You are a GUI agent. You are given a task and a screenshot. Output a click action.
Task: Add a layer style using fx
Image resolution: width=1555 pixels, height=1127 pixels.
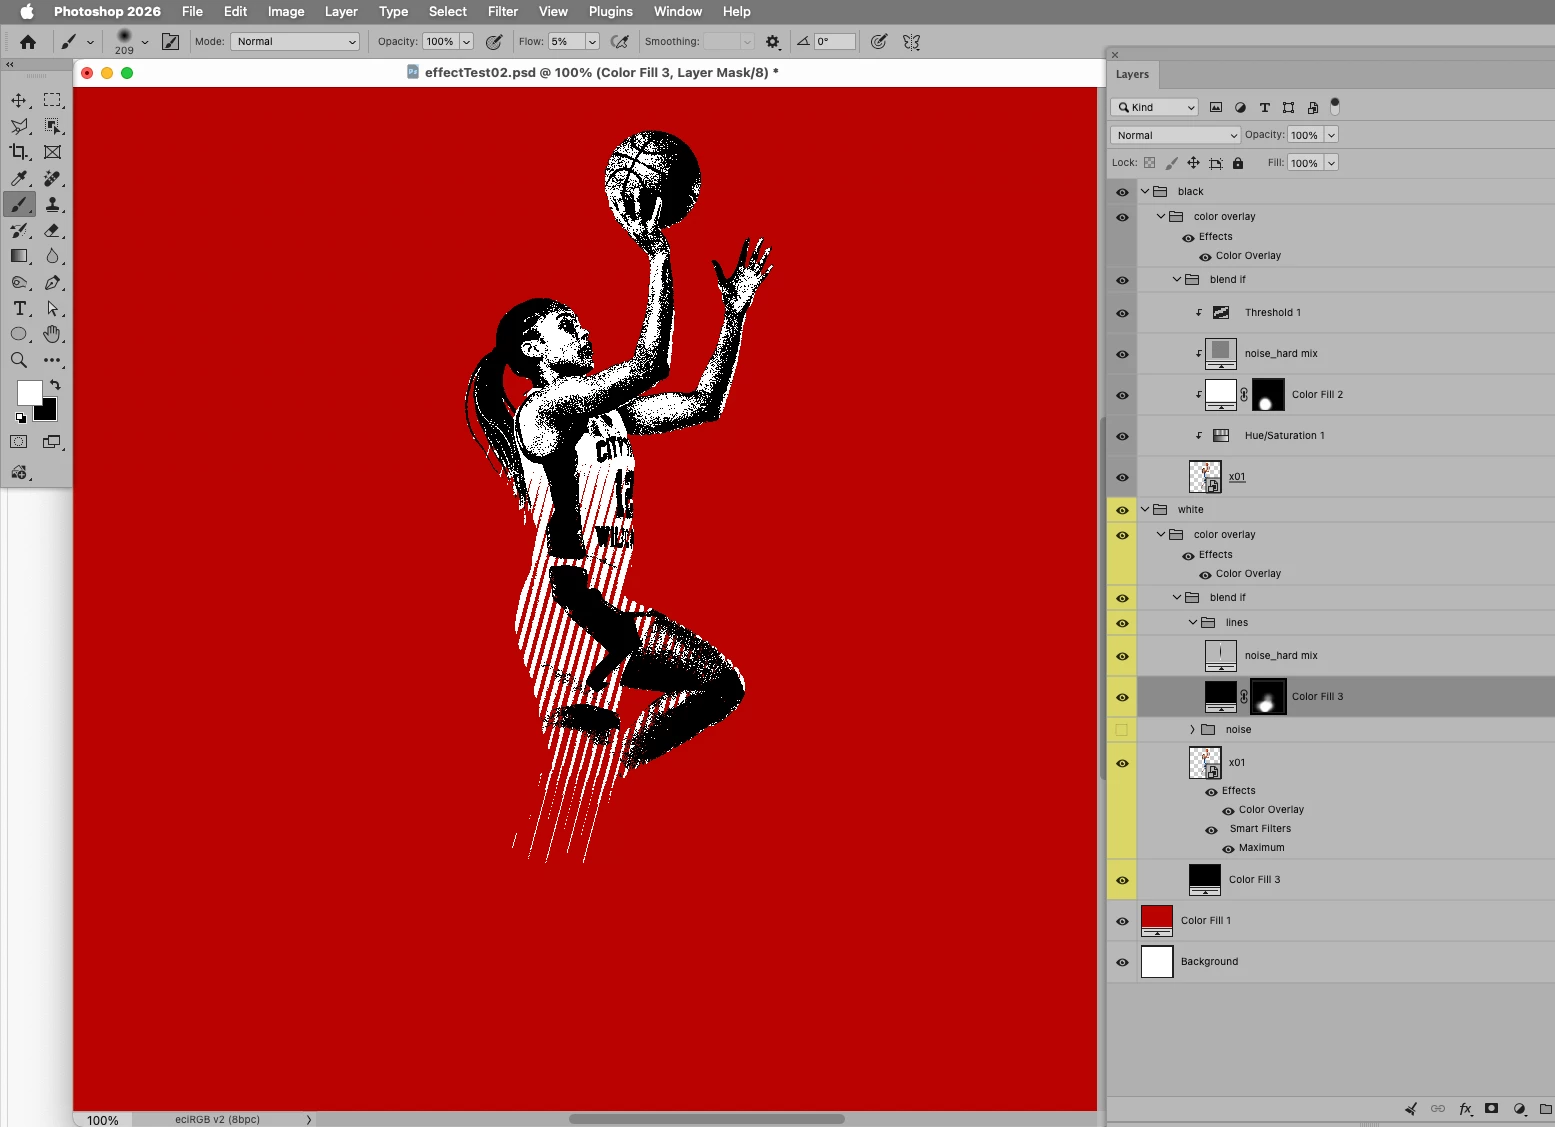pyautogui.click(x=1465, y=1108)
